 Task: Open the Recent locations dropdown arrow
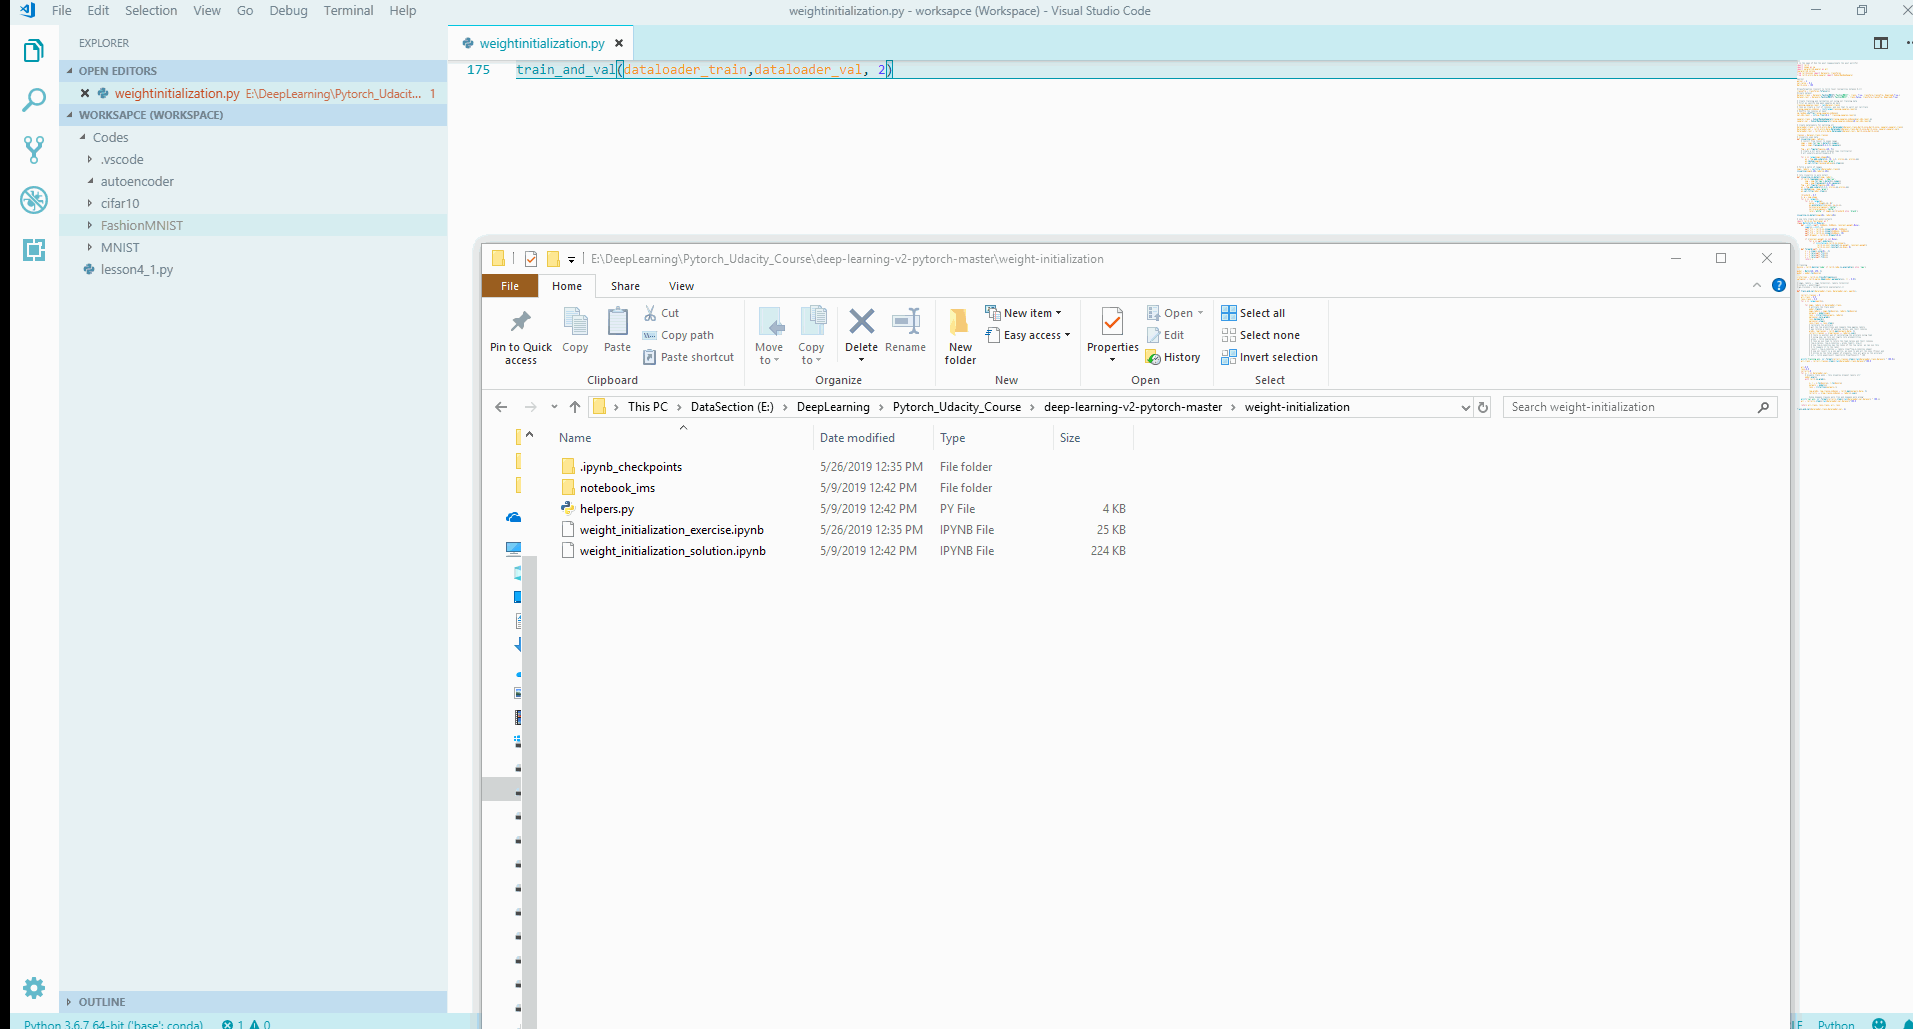[554, 407]
